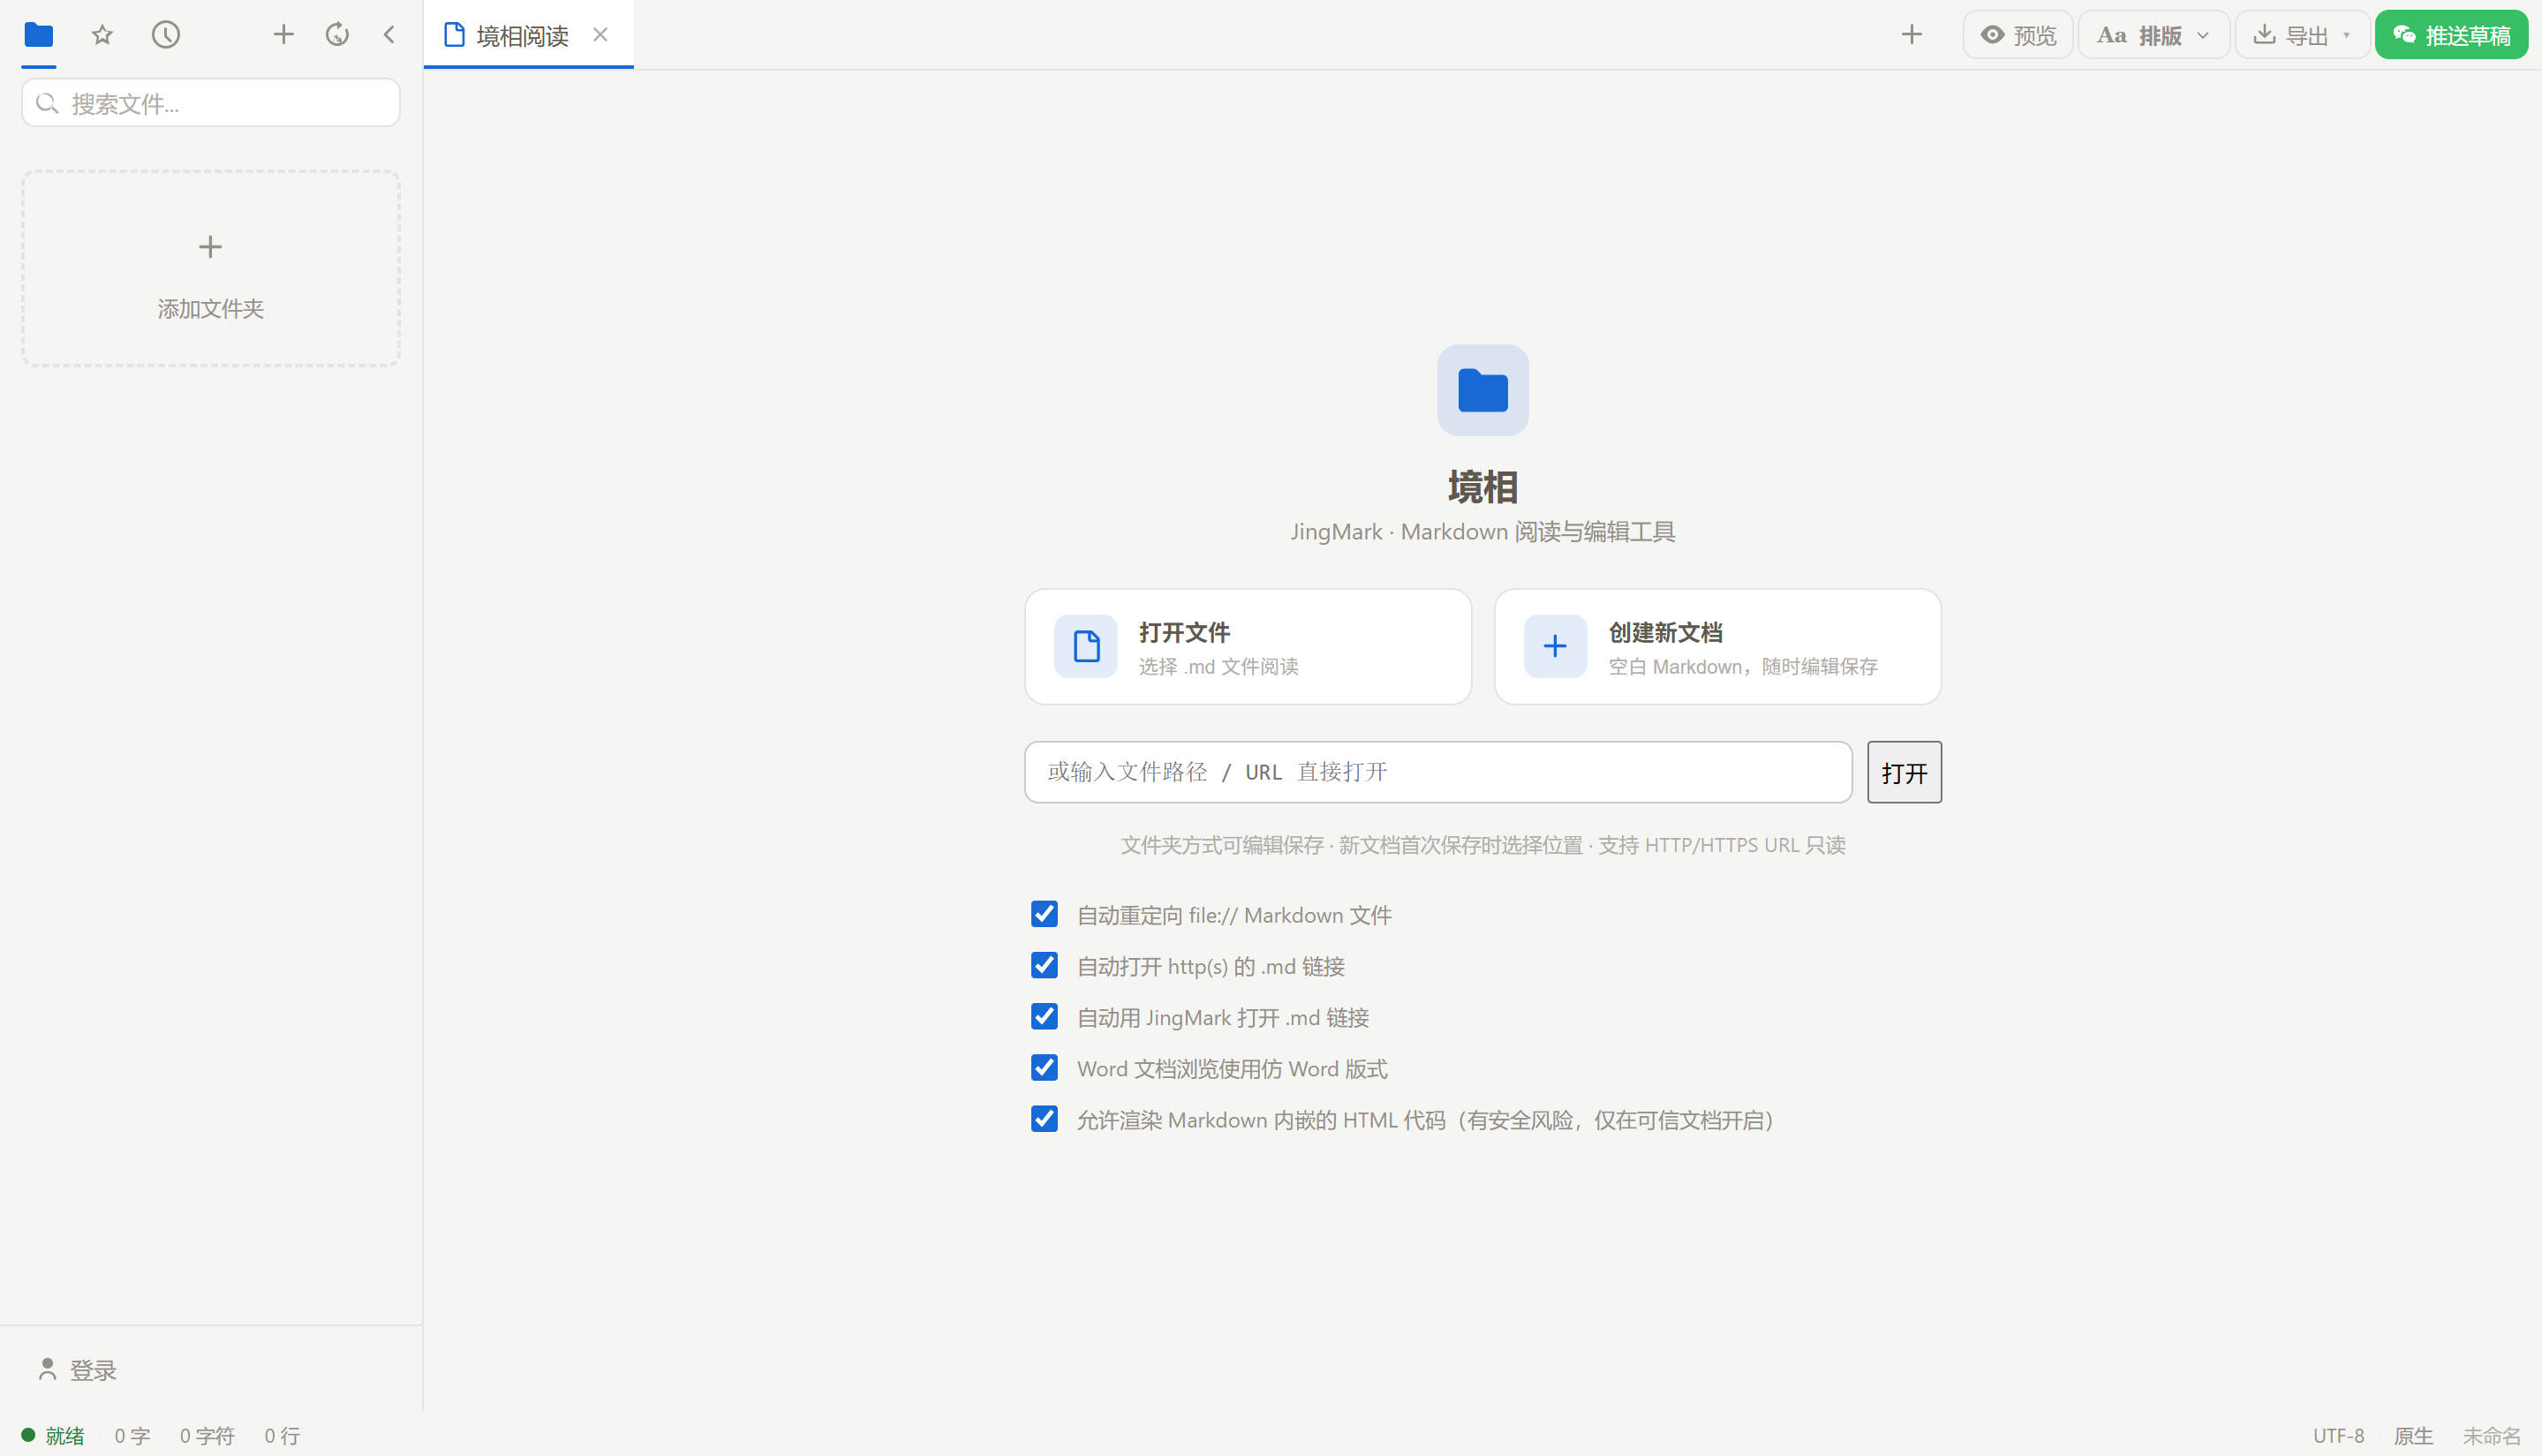Click the 打开 button beside URL field

click(1904, 772)
